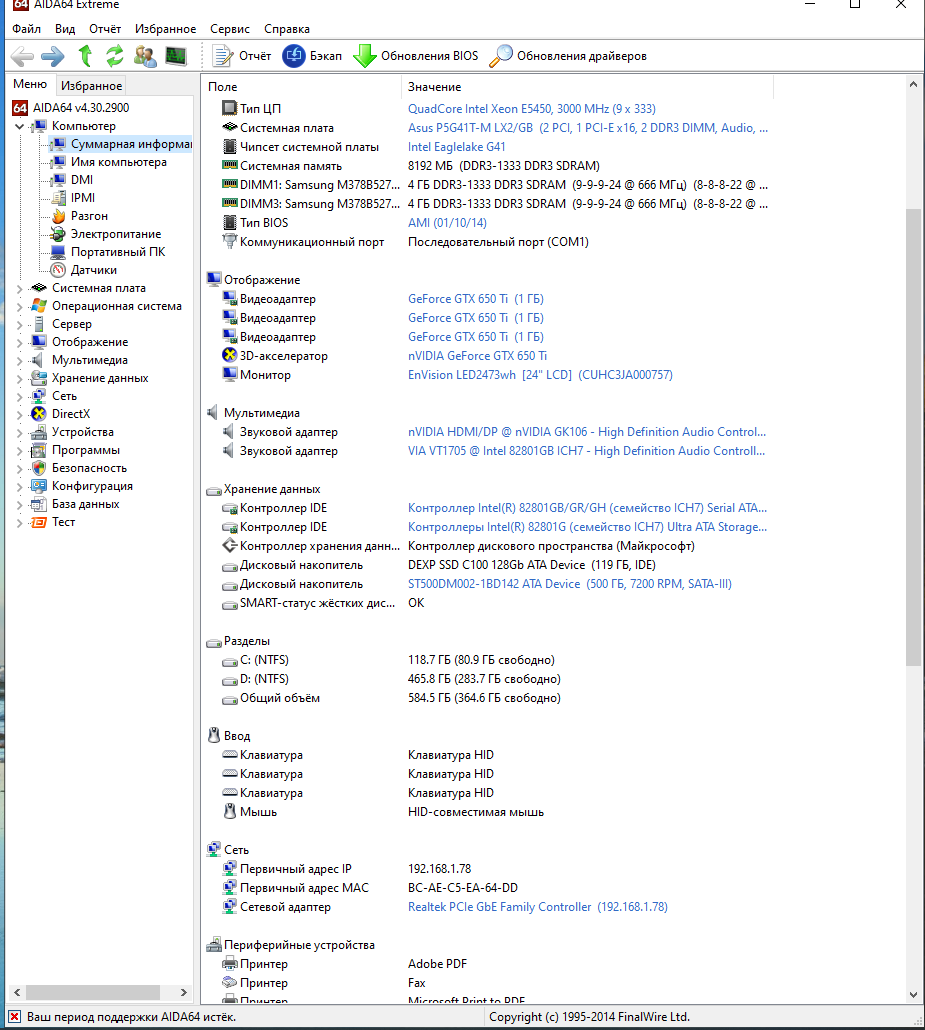The width and height of the screenshot is (925, 1030).
Task: Expand the DirectX tree node
Action: tap(20, 414)
